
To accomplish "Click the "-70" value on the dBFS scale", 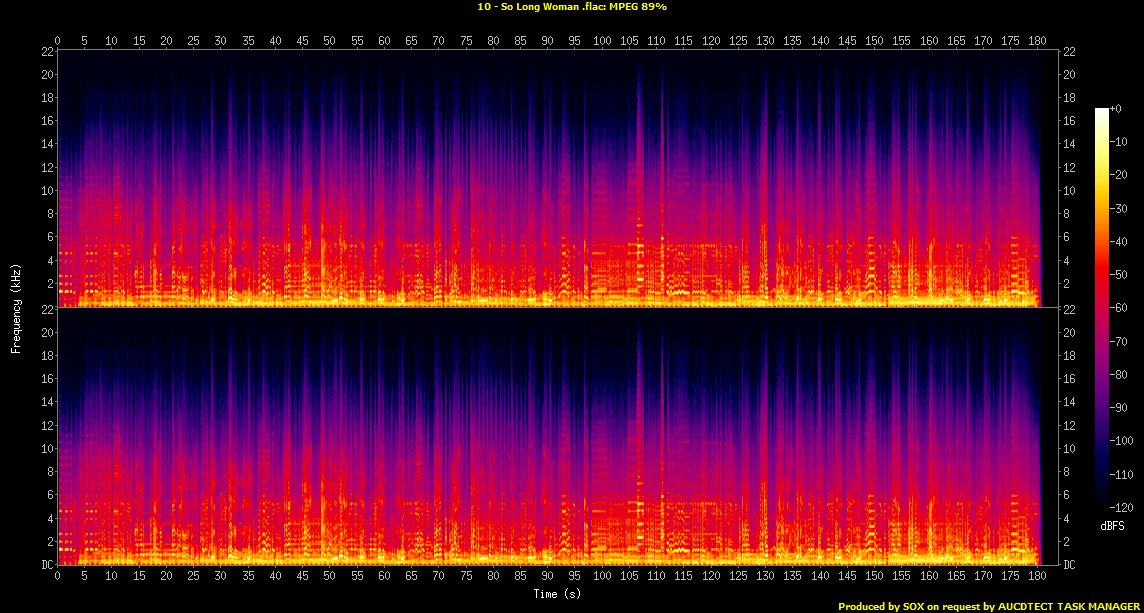I will 1118,341.
